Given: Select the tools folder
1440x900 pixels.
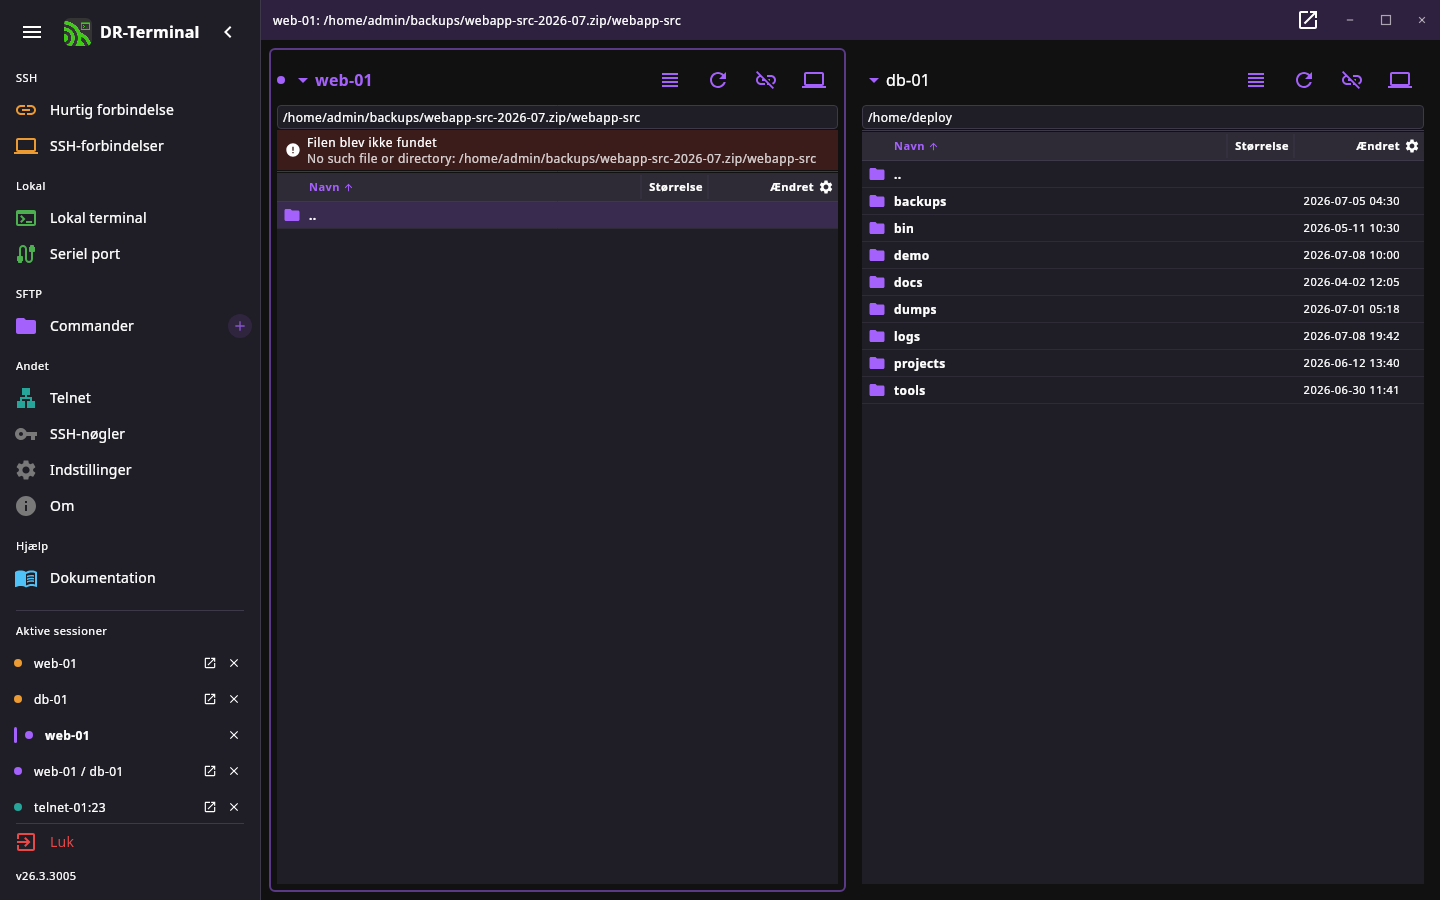Looking at the screenshot, I should point(1143,390).
